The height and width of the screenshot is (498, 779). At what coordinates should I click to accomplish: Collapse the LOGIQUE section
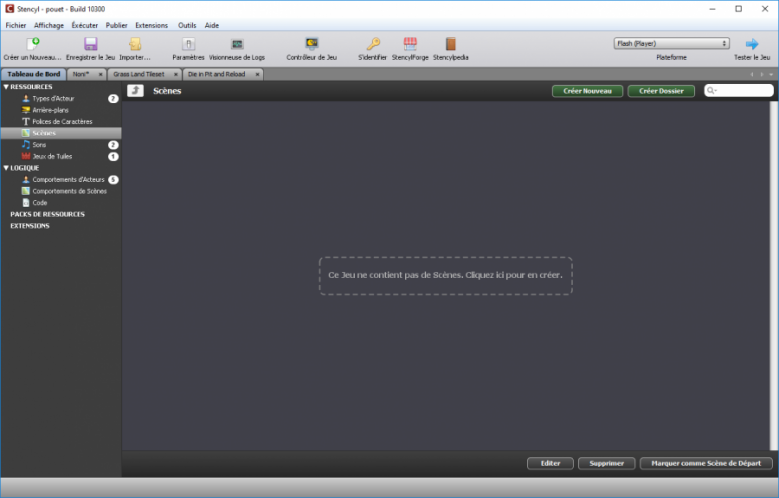[6, 168]
